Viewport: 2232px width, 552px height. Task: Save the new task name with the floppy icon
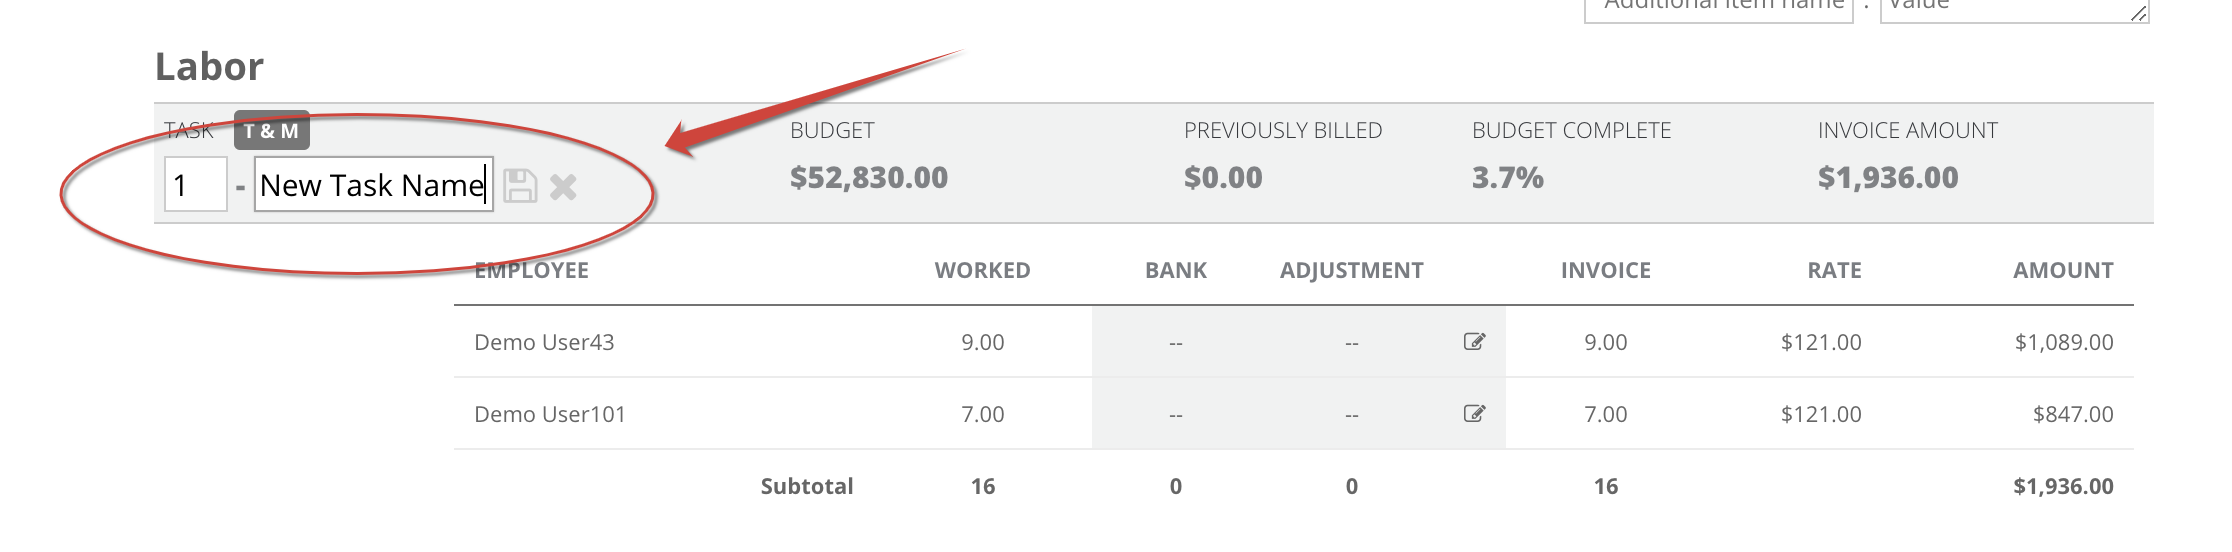[x=519, y=186]
